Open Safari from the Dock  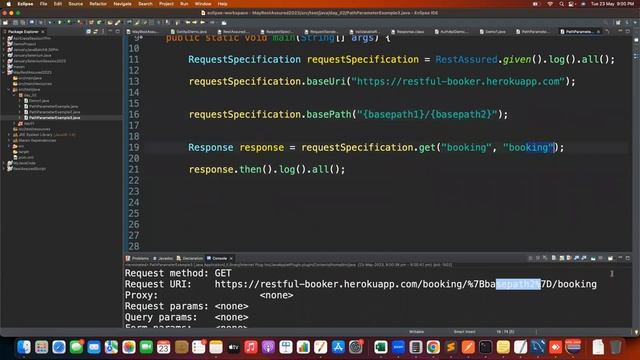[x=59, y=347]
